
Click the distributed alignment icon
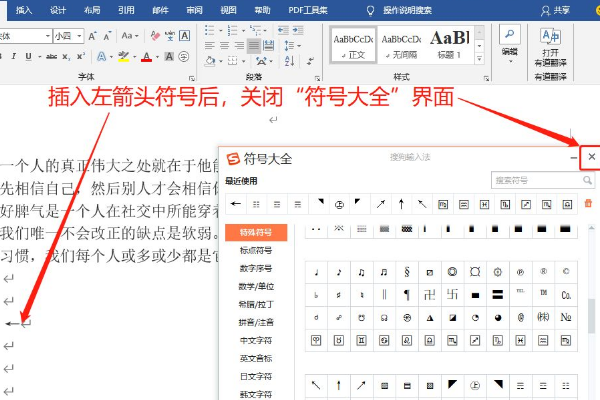click(x=269, y=46)
